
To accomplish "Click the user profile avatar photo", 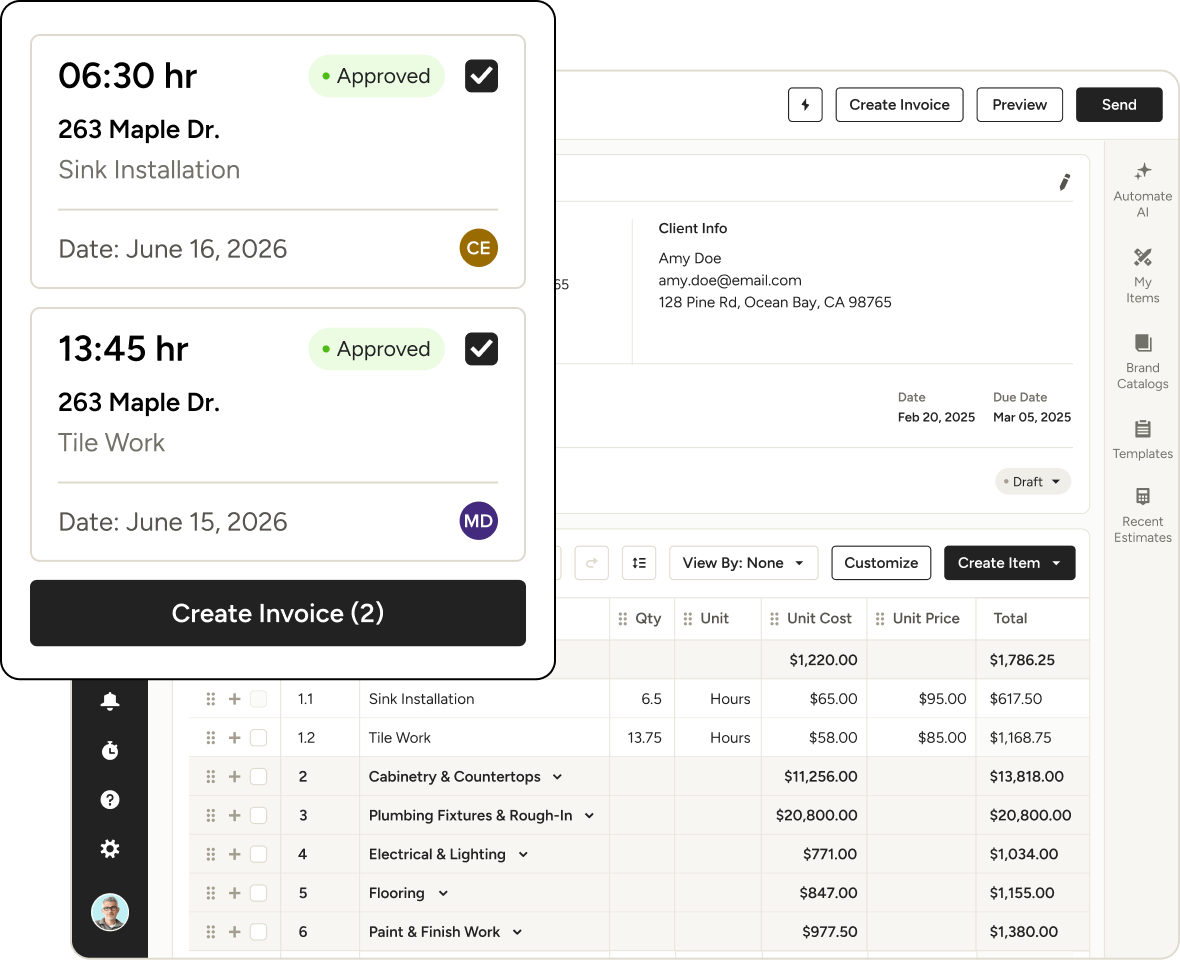I will pyautogui.click(x=110, y=913).
